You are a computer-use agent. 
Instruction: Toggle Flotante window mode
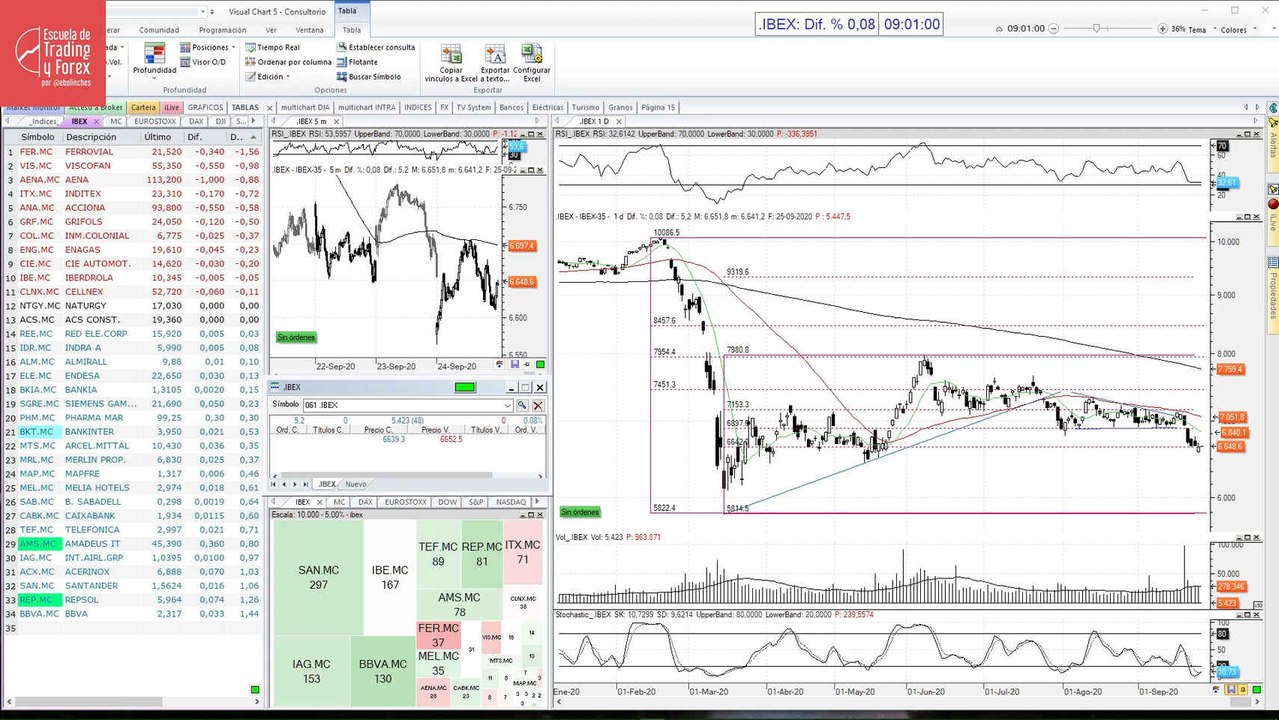pyautogui.click(x=356, y=62)
